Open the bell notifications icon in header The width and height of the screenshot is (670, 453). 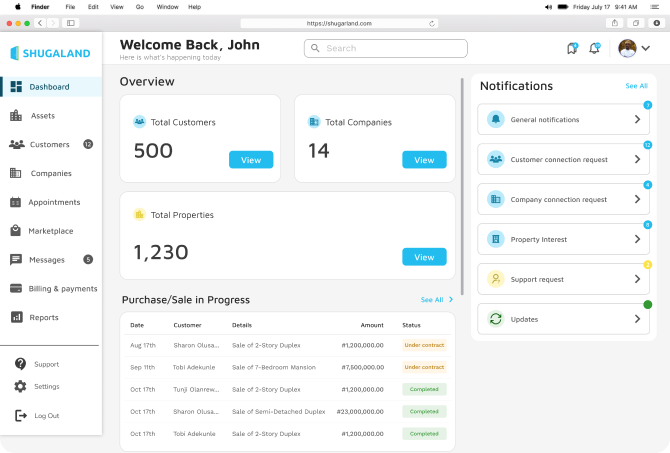(x=594, y=48)
